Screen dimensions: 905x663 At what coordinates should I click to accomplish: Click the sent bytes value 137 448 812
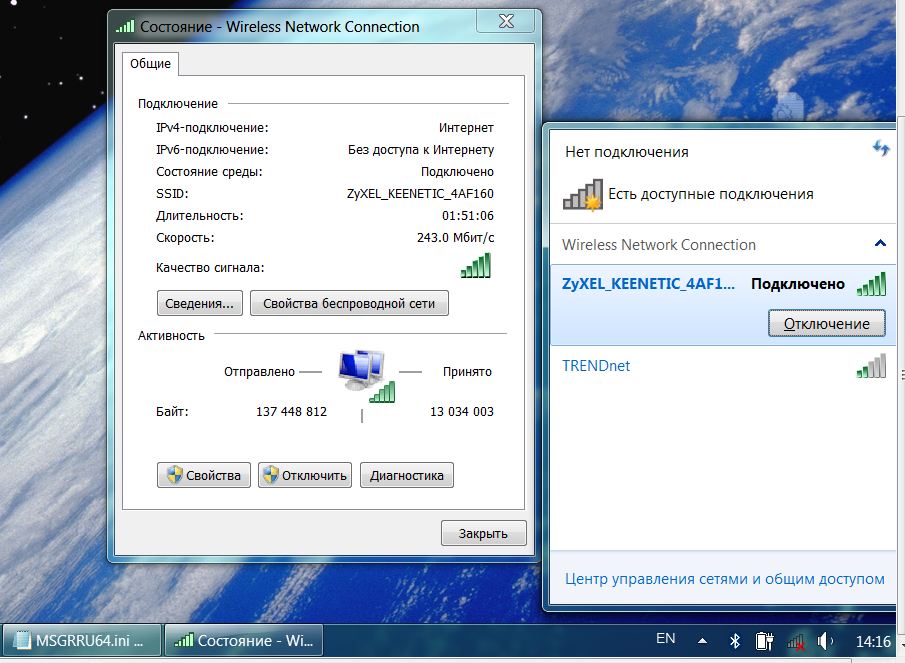coord(291,411)
